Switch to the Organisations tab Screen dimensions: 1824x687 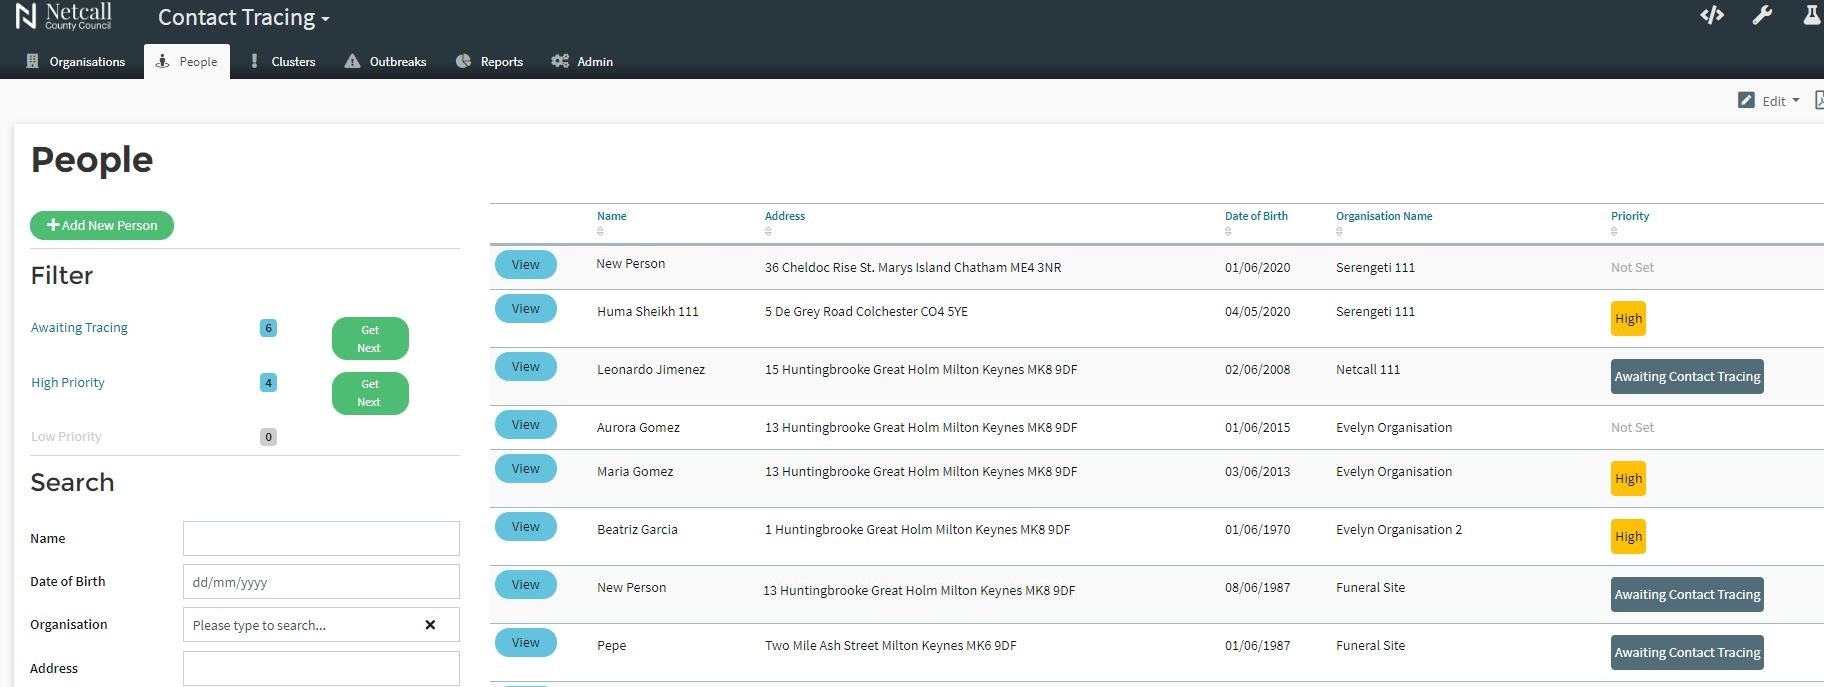coord(76,62)
